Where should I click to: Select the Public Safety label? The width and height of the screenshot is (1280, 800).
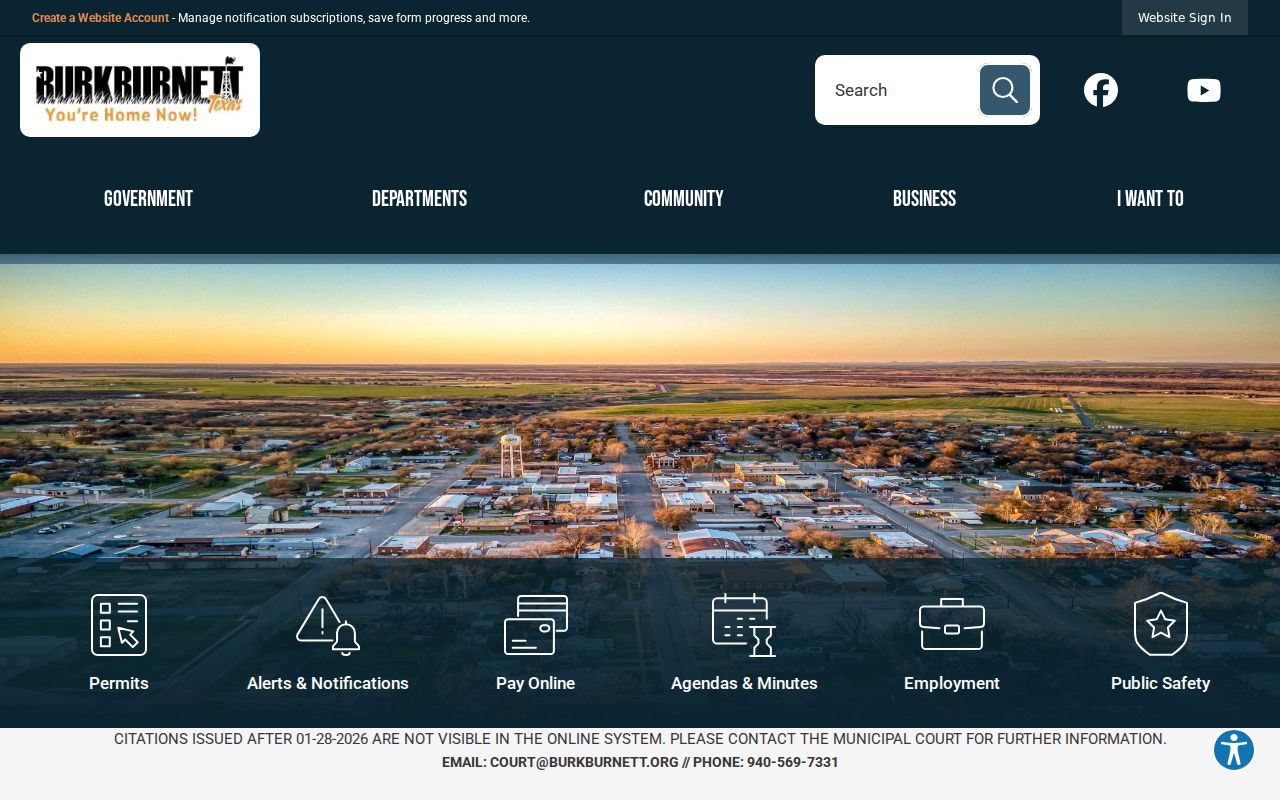click(x=1161, y=683)
